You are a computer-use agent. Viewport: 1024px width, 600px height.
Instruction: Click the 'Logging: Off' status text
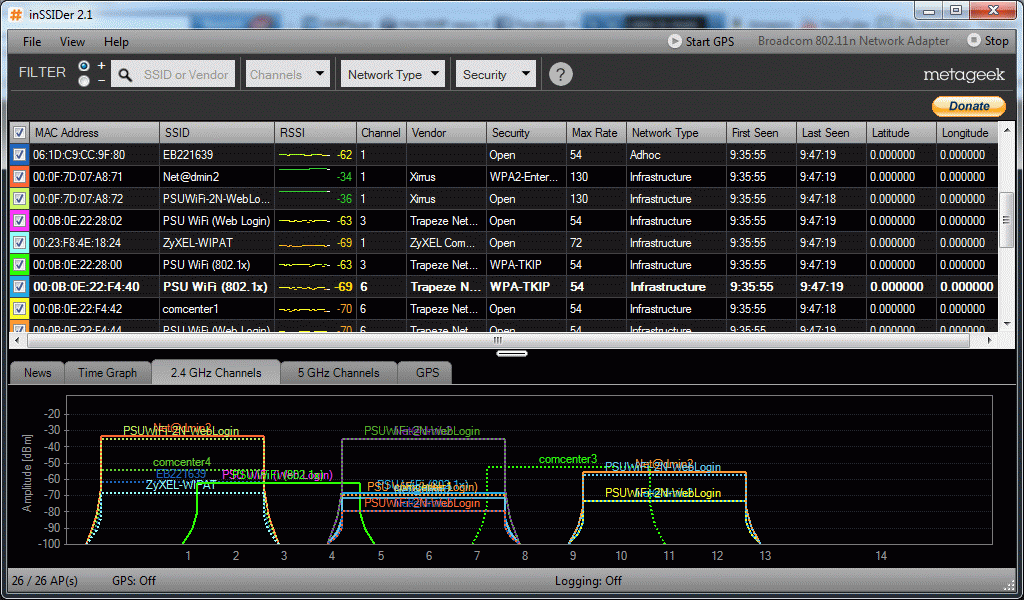coord(588,580)
